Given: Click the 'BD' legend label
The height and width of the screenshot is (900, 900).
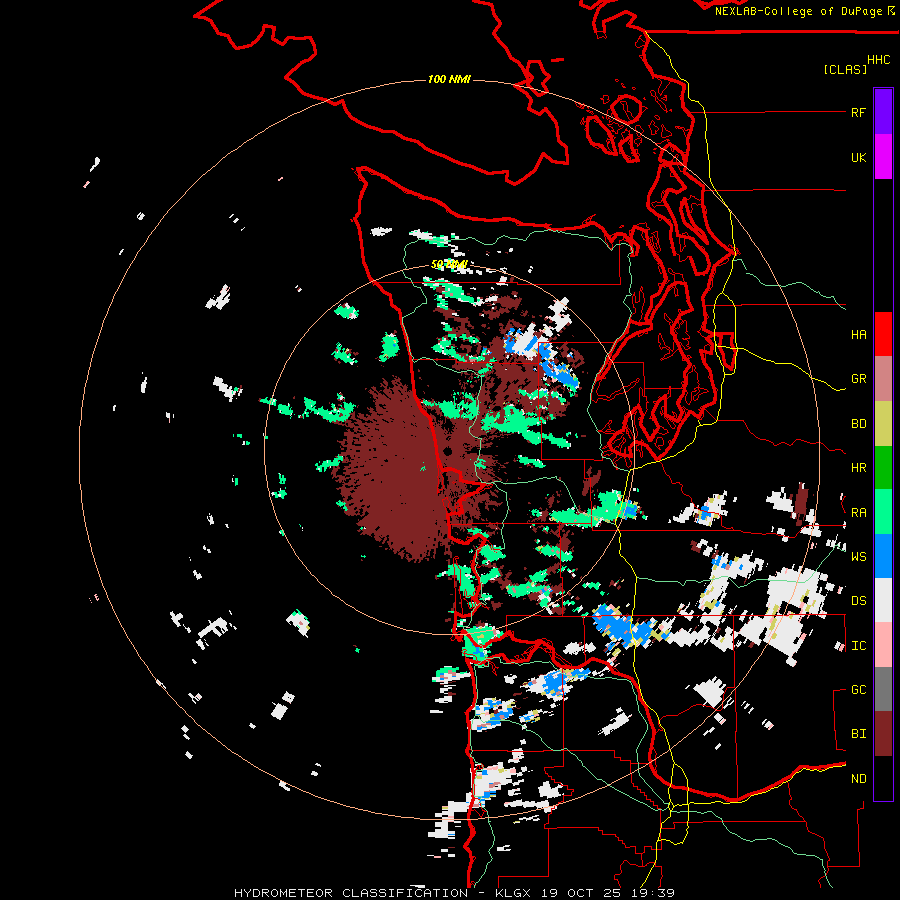Looking at the screenshot, I should (x=858, y=424).
